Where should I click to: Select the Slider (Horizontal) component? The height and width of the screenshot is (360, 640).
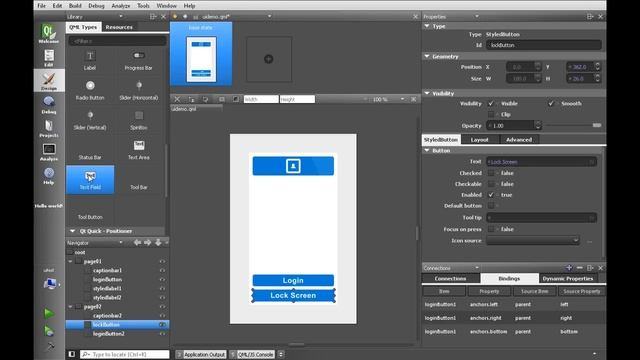pos(138,90)
